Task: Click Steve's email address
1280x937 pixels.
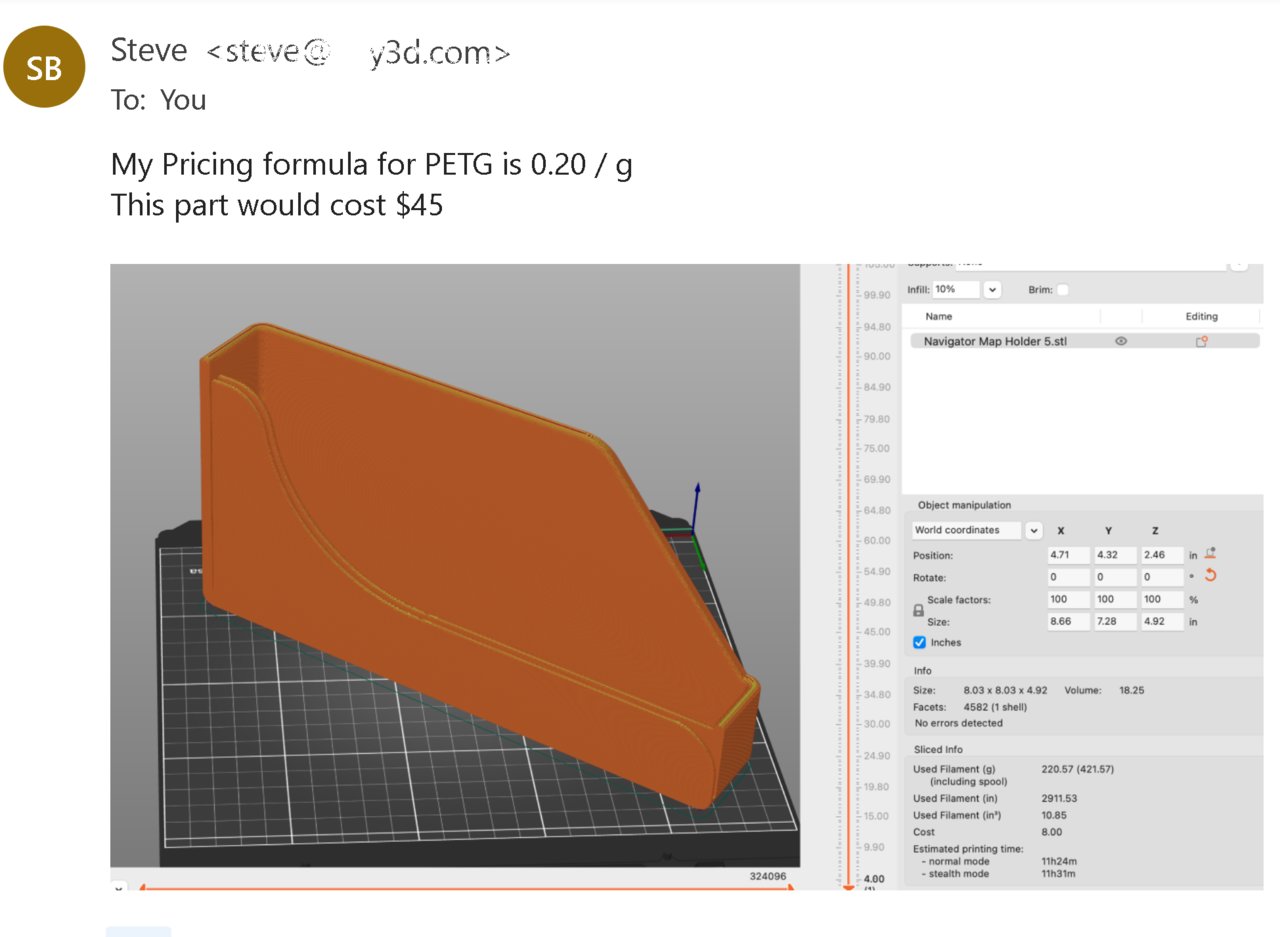Action: pyautogui.click(x=358, y=52)
